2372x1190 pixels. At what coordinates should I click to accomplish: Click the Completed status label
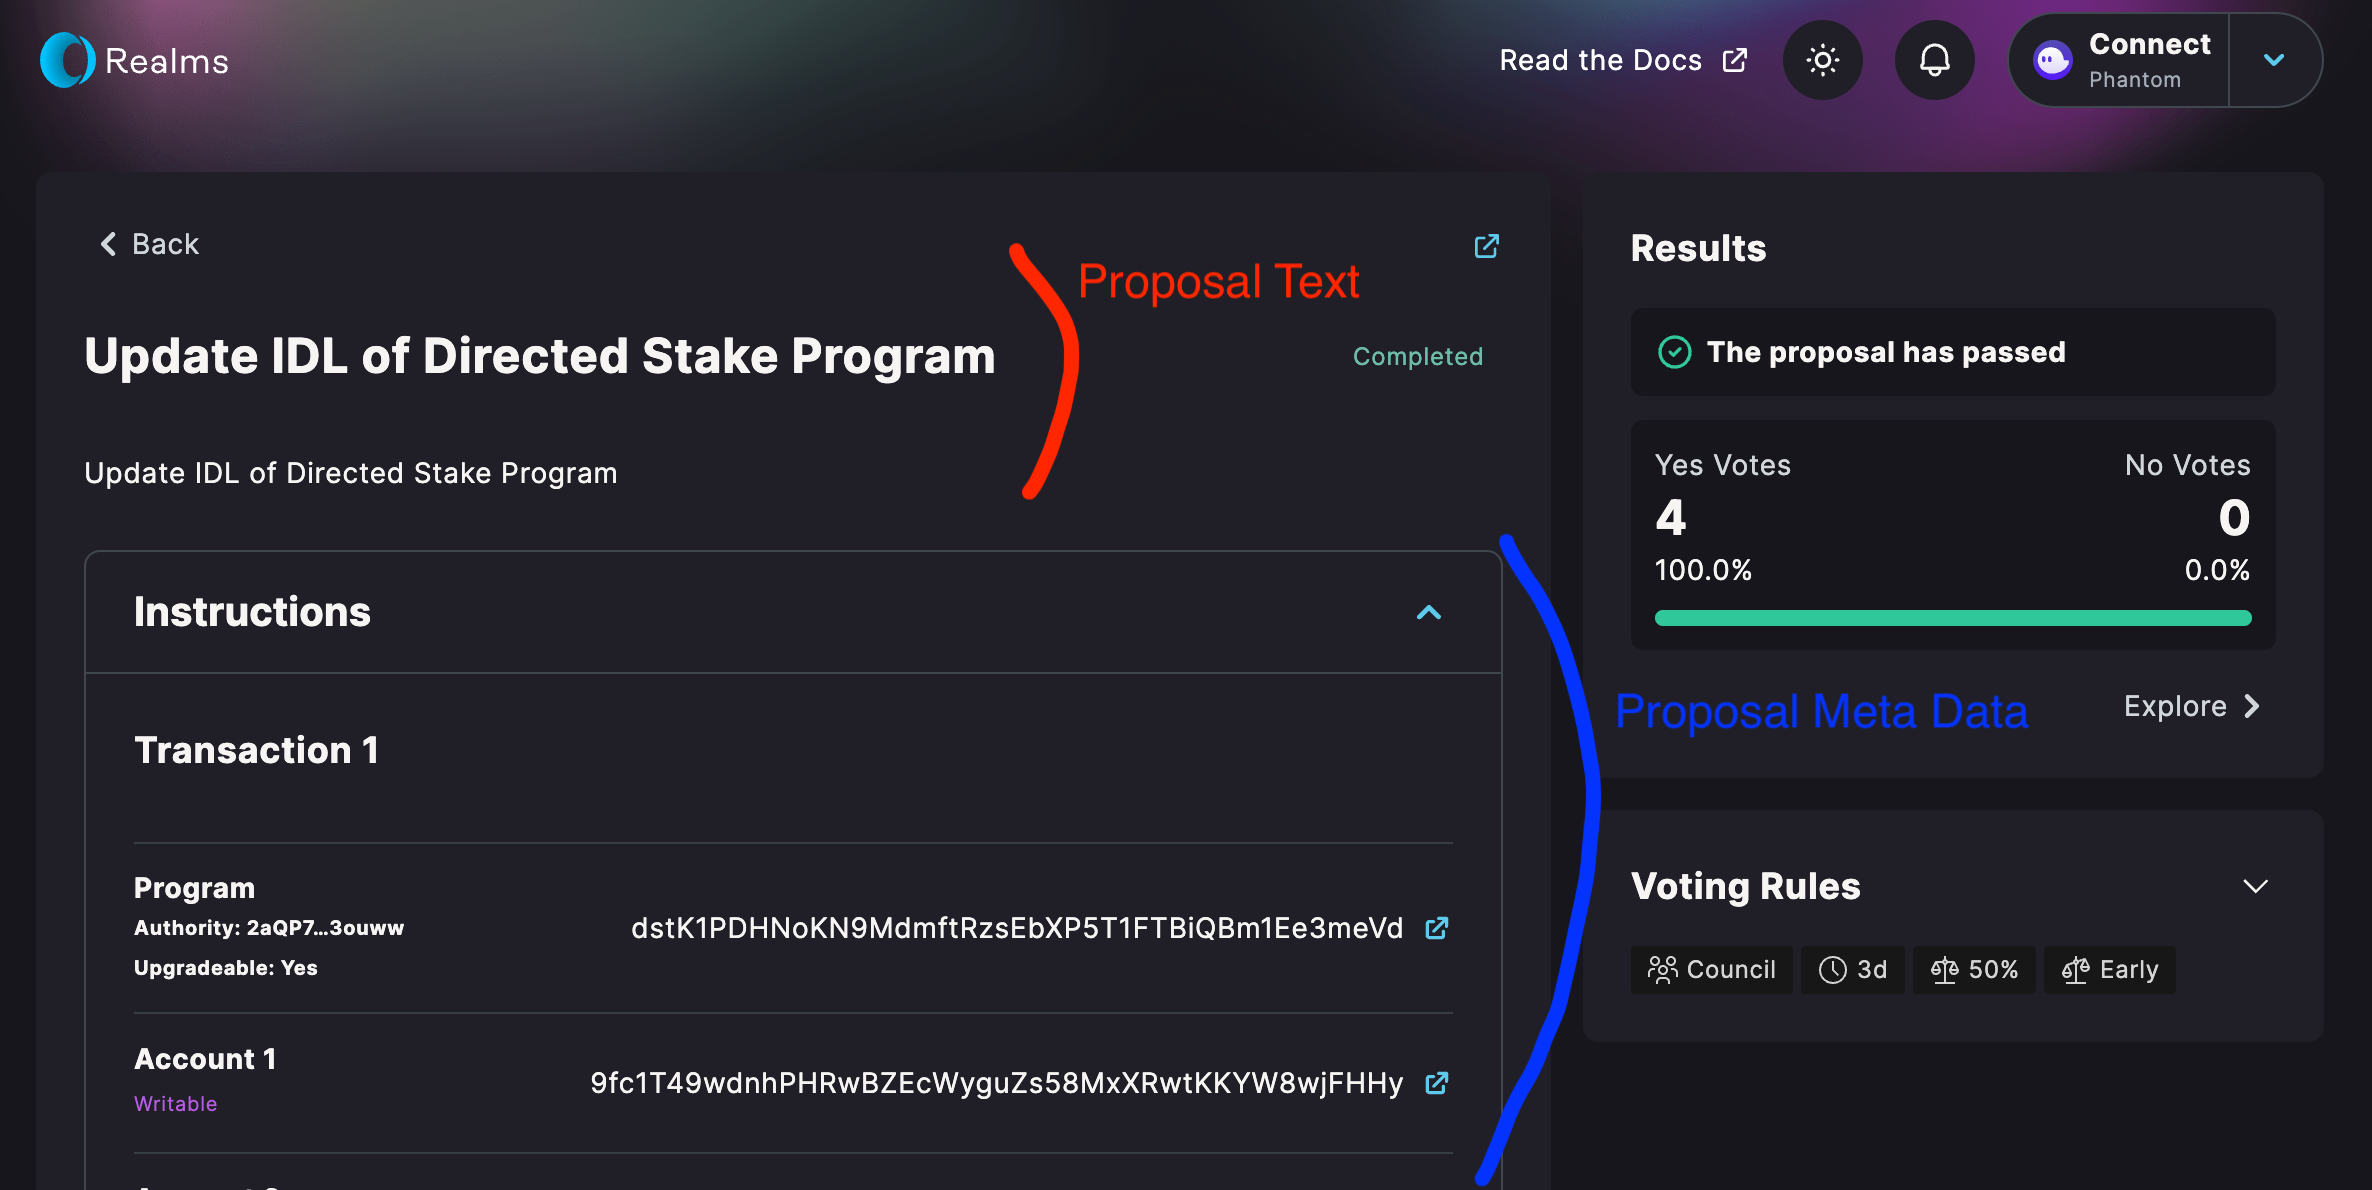[x=1417, y=356]
